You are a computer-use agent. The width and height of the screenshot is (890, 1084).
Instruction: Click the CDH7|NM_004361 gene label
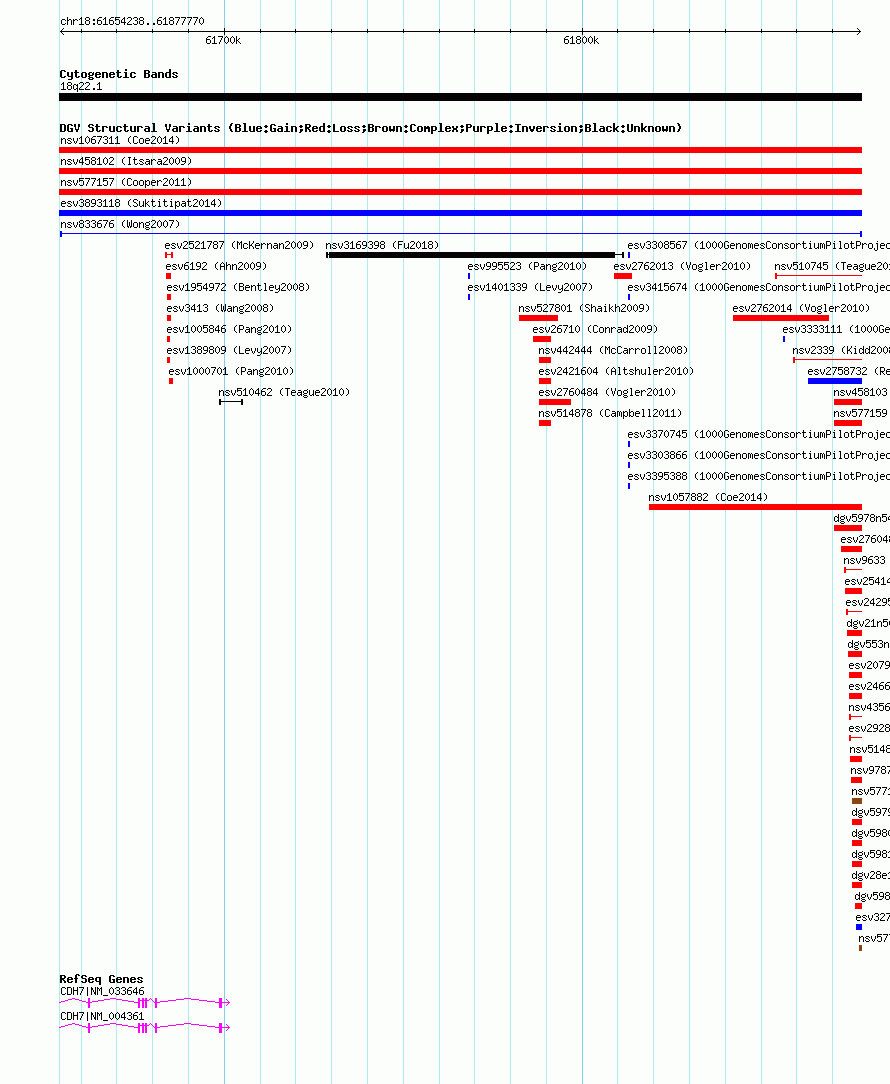[102, 1017]
